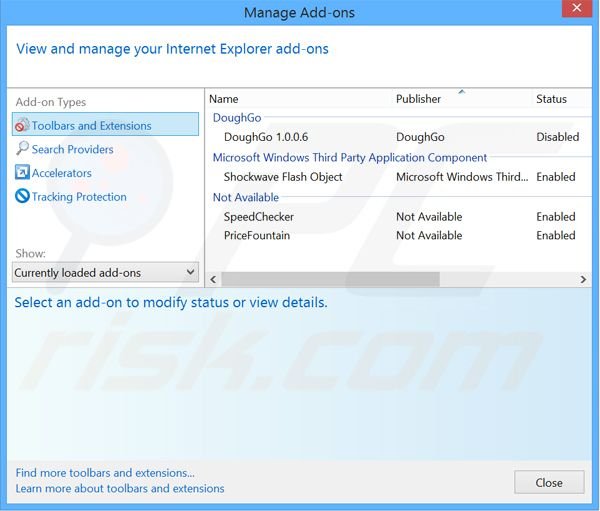Click SpeedChecker's Not Available publisher cell
The height and width of the screenshot is (511, 600).
tap(429, 217)
